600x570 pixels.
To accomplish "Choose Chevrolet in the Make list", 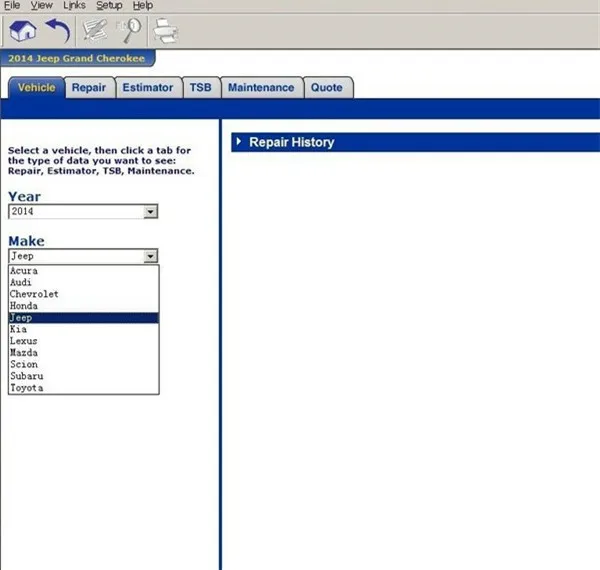I will (83, 294).
